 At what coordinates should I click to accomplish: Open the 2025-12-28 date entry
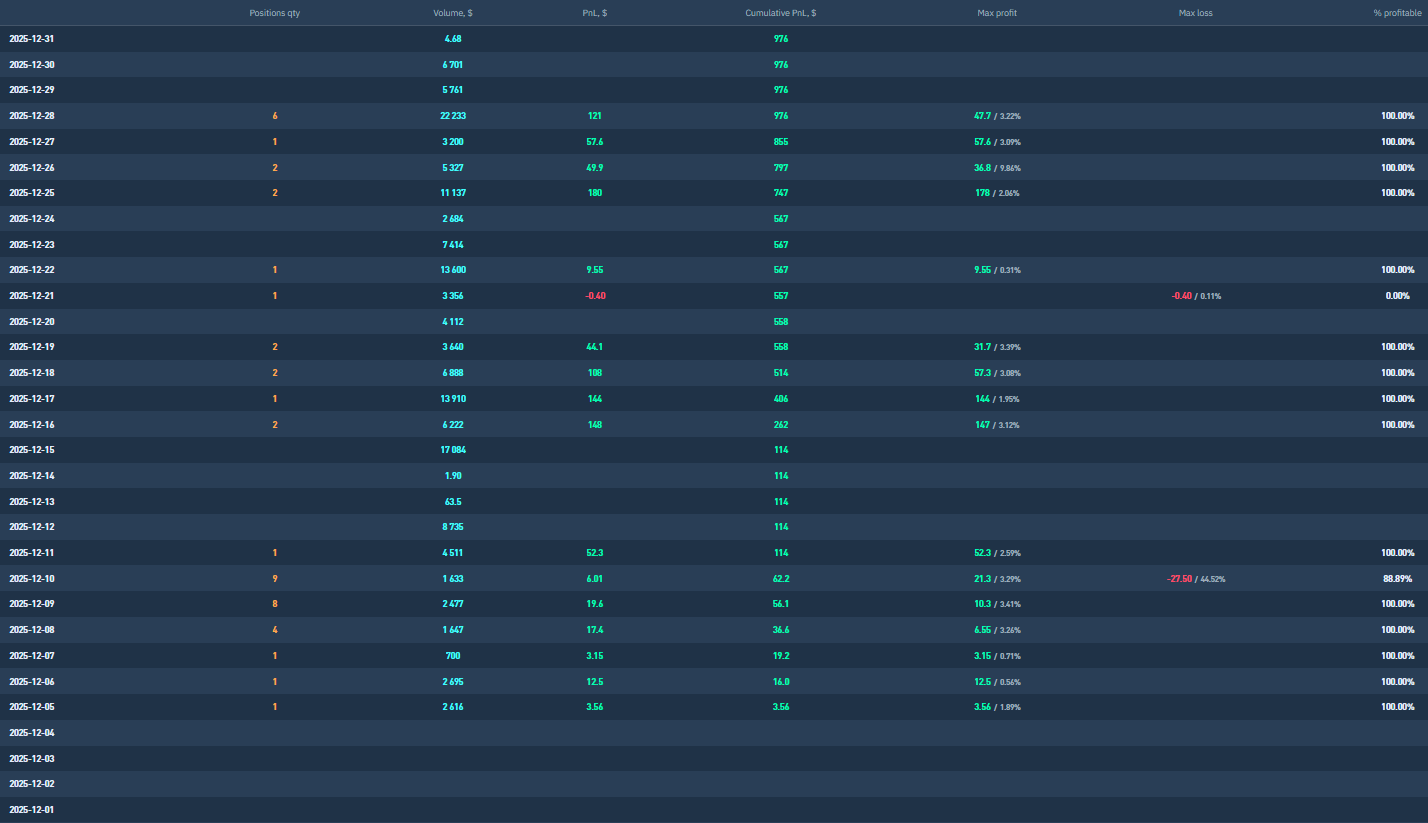(x=32, y=116)
